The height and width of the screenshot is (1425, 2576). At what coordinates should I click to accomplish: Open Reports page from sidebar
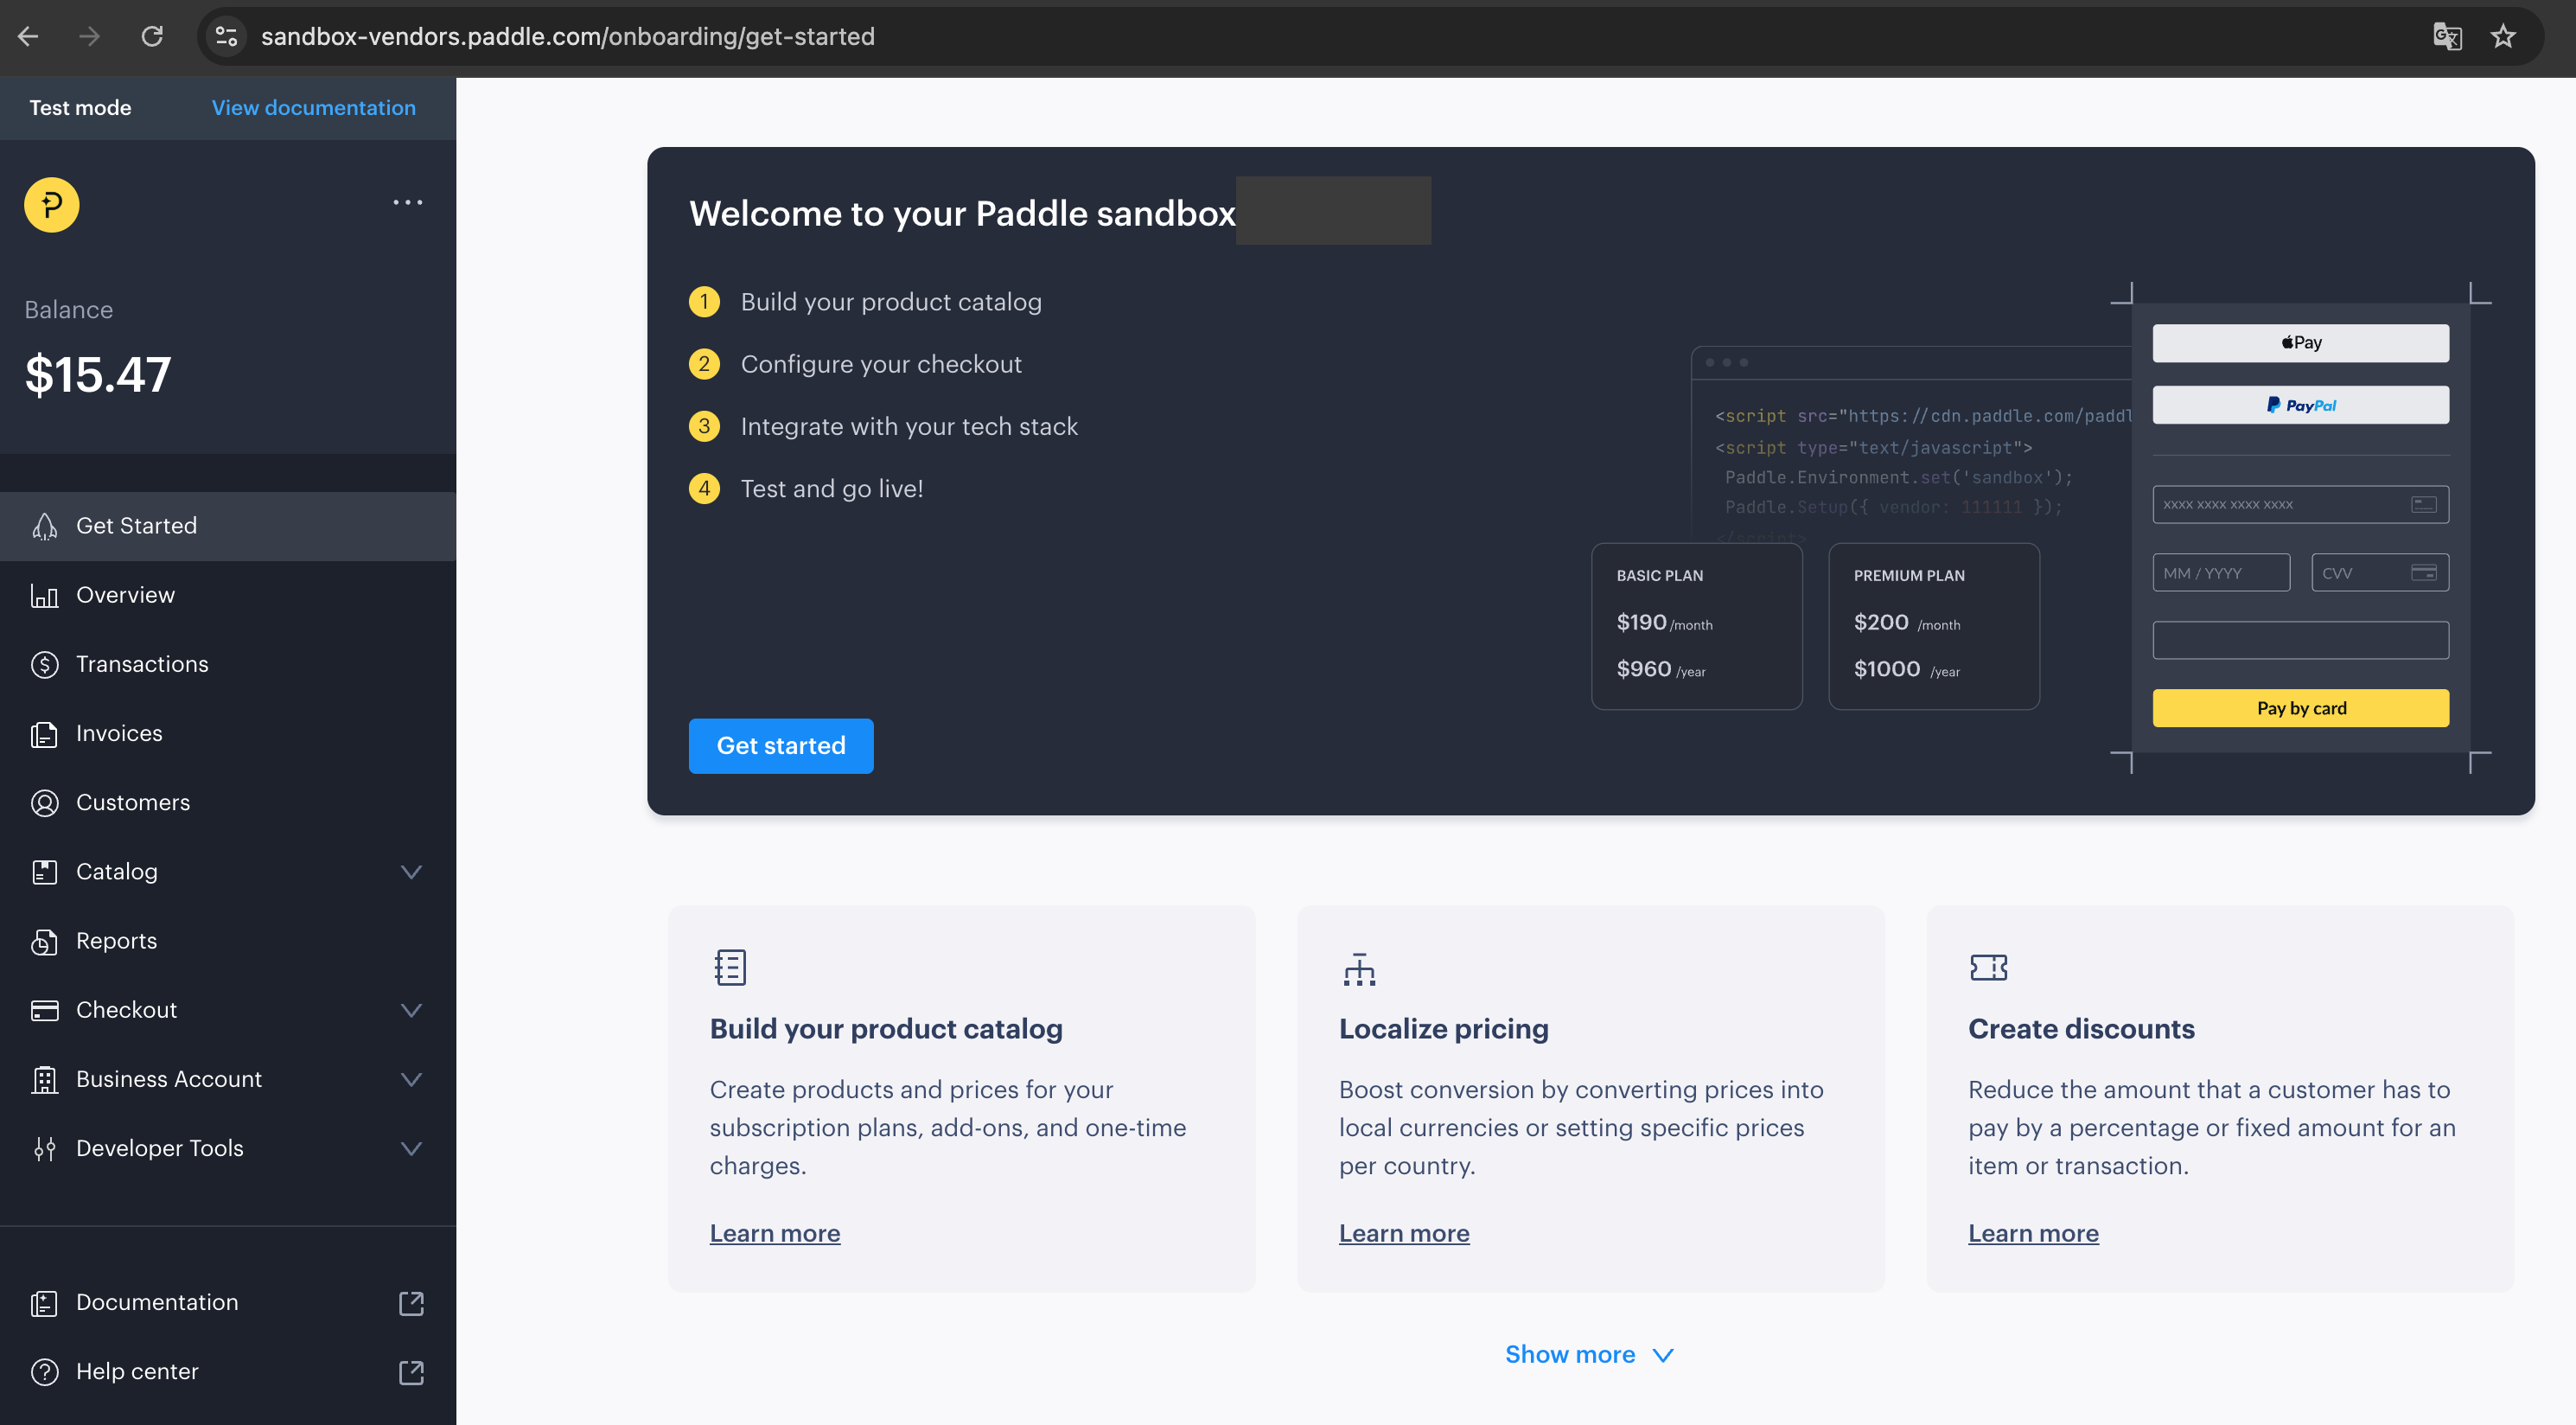116,941
